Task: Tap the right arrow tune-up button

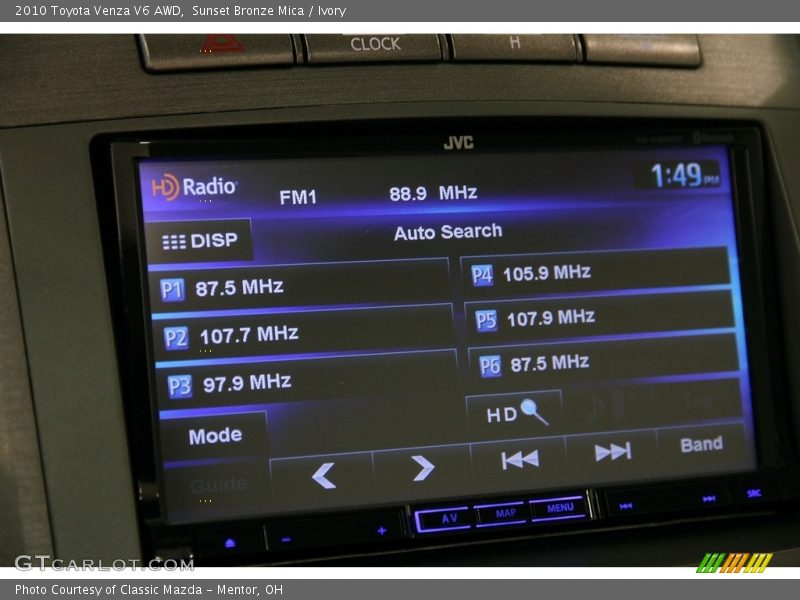Action: (x=423, y=468)
